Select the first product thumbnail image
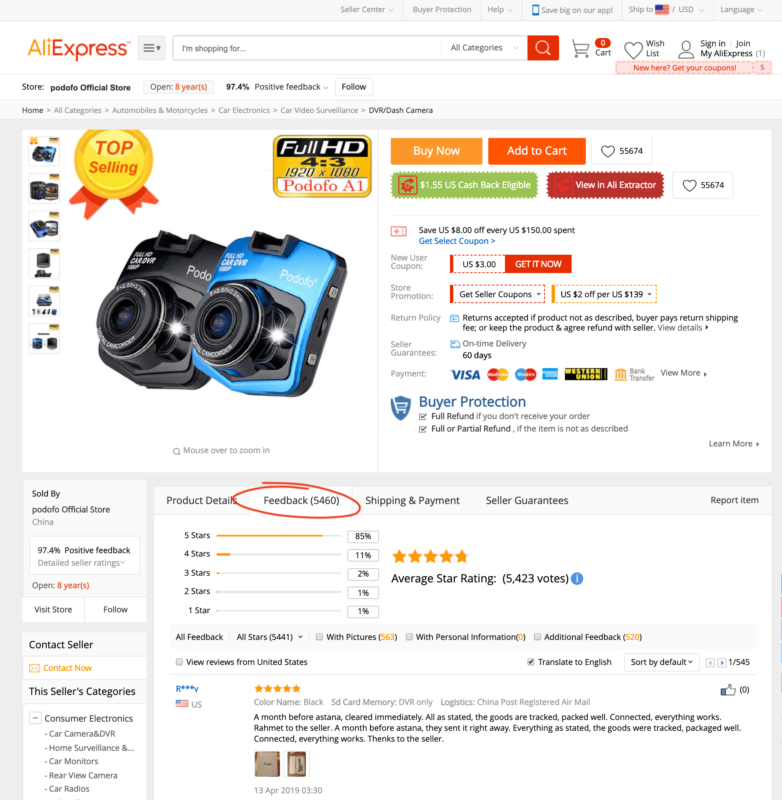Image resolution: width=782 pixels, height=800 pixels. pos(44,152)
